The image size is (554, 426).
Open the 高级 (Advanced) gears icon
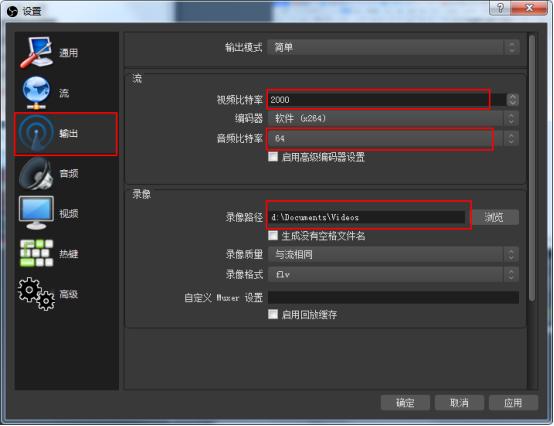[36, 294]
